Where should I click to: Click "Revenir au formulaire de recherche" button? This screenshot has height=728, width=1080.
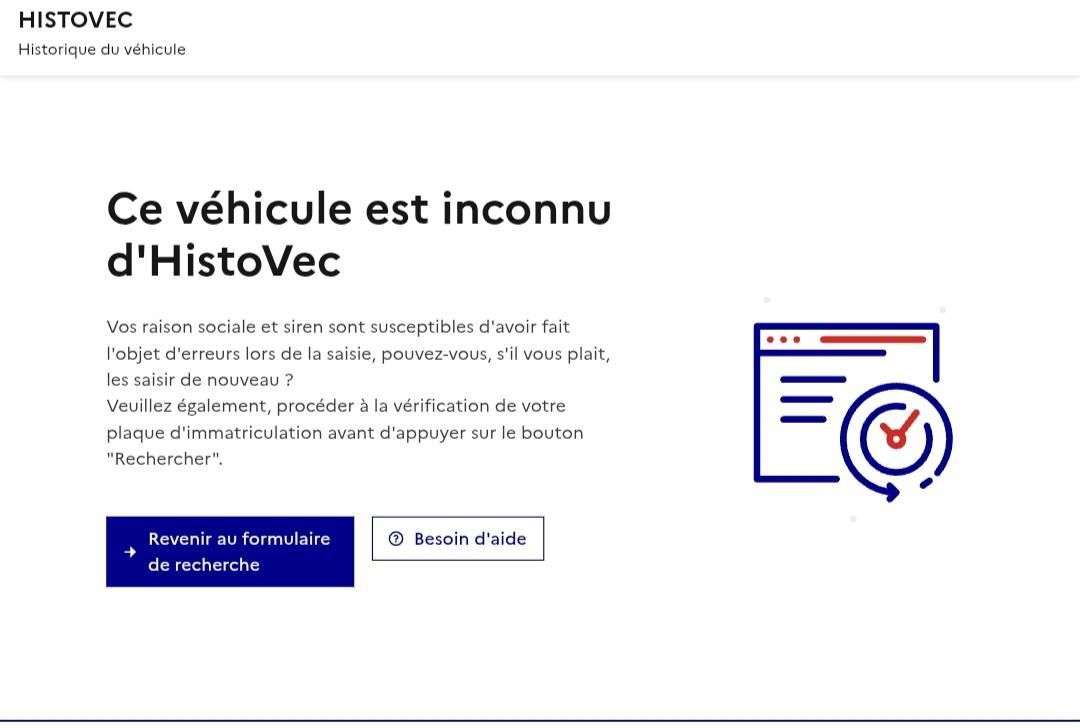[x=230, y=552]
